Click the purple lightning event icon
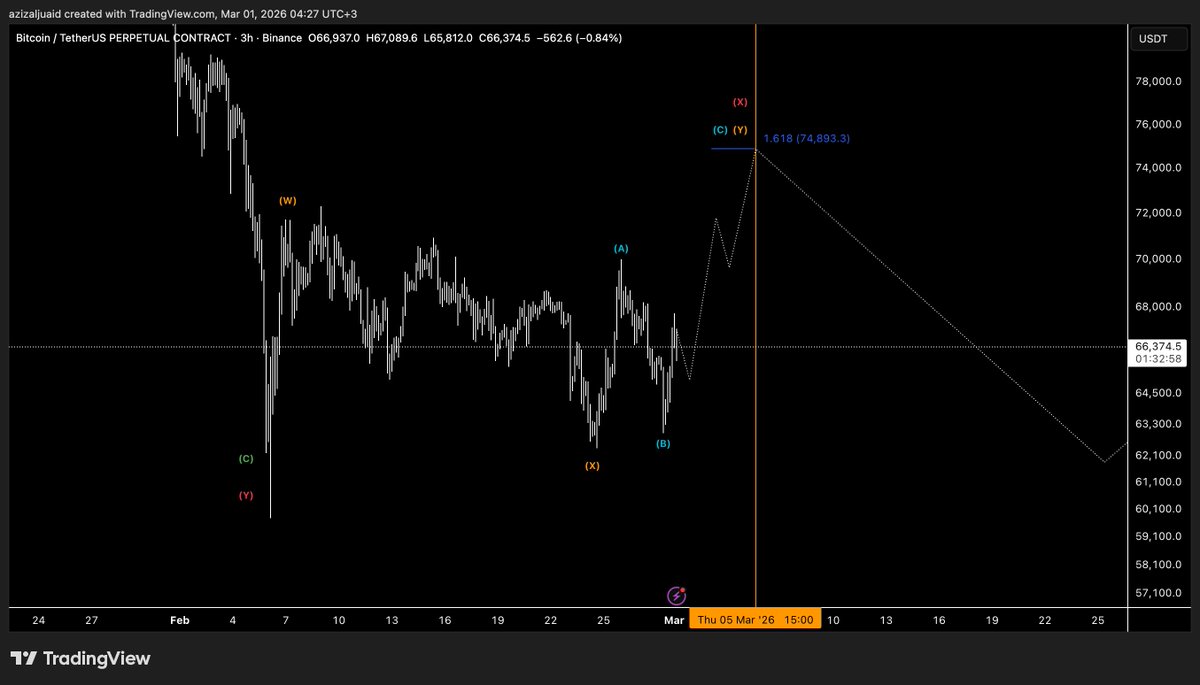The image size is (1200, 685). pyautogui.click(x=676, y=596)
